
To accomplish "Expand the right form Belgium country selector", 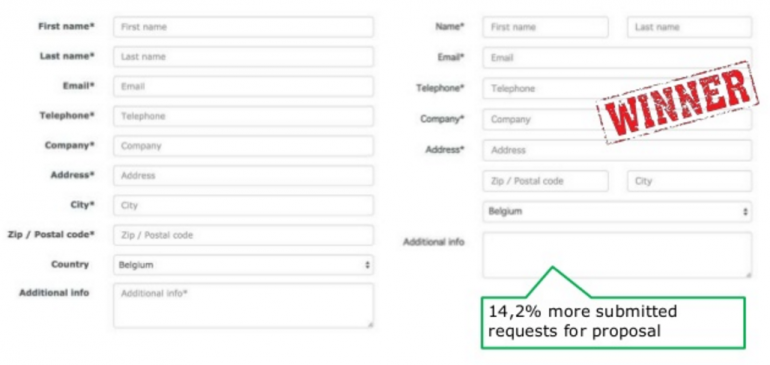I will [617, 212].
